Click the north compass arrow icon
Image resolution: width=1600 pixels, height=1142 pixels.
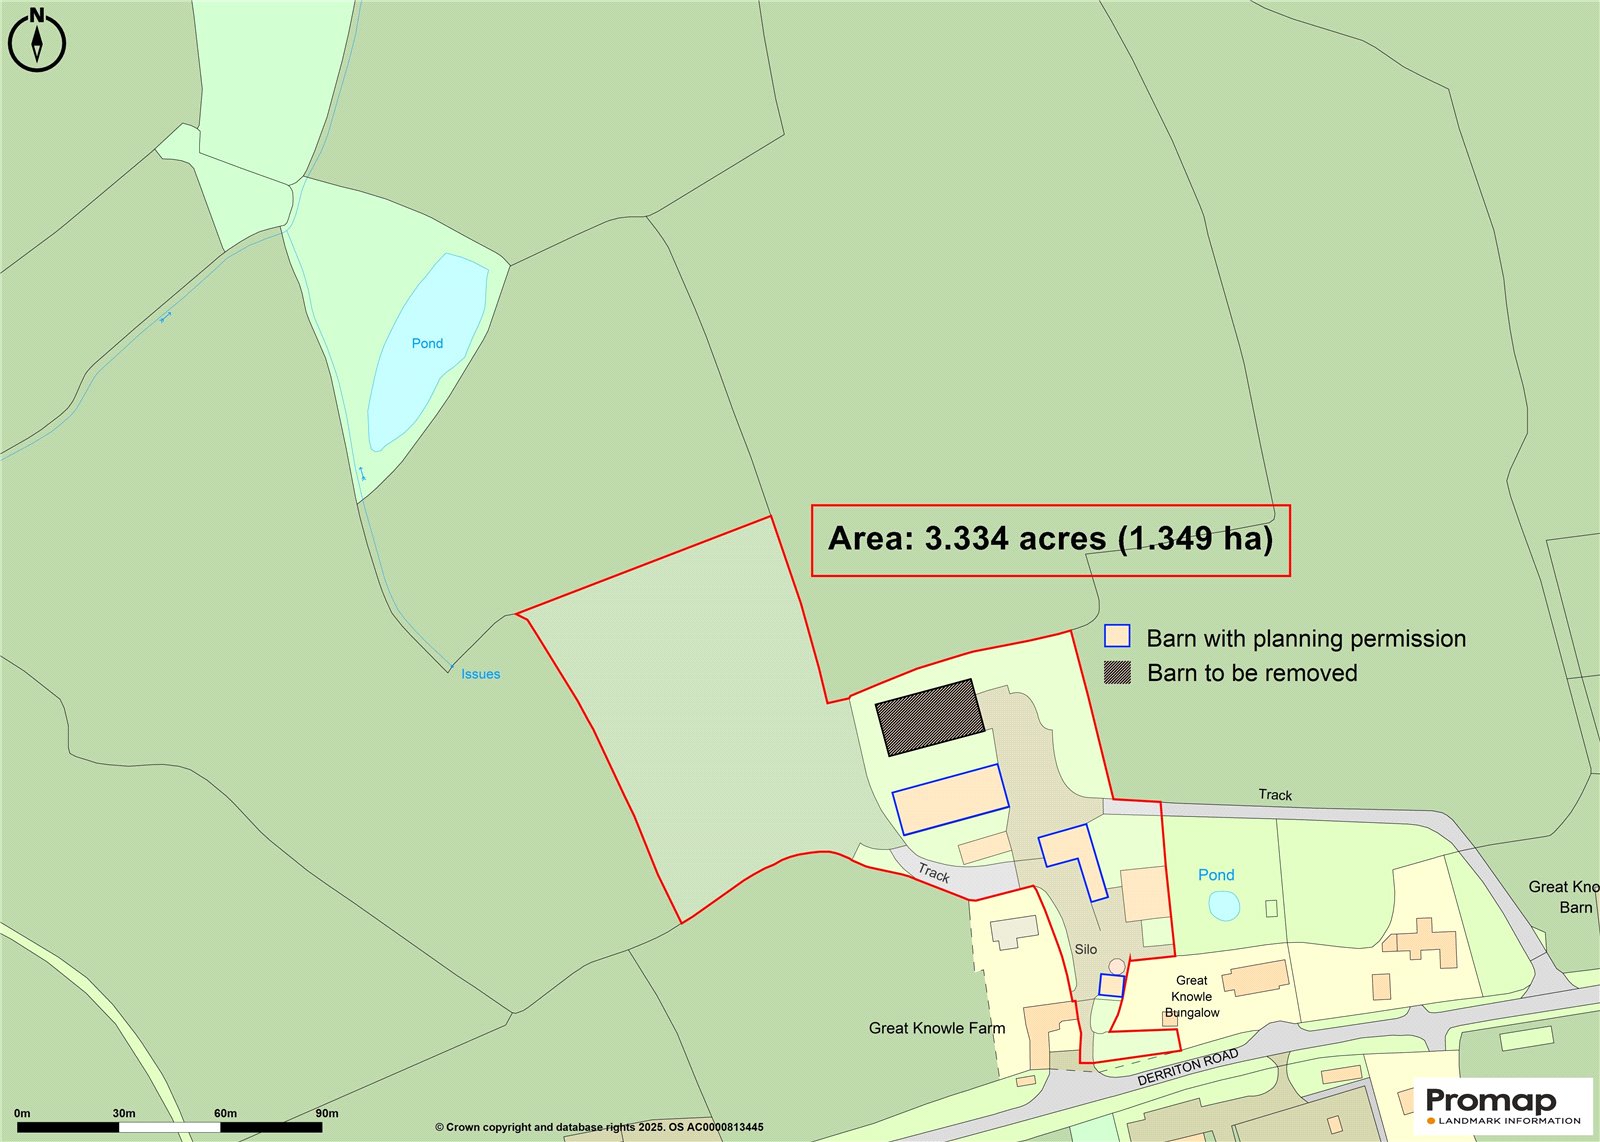pos(37,42)
